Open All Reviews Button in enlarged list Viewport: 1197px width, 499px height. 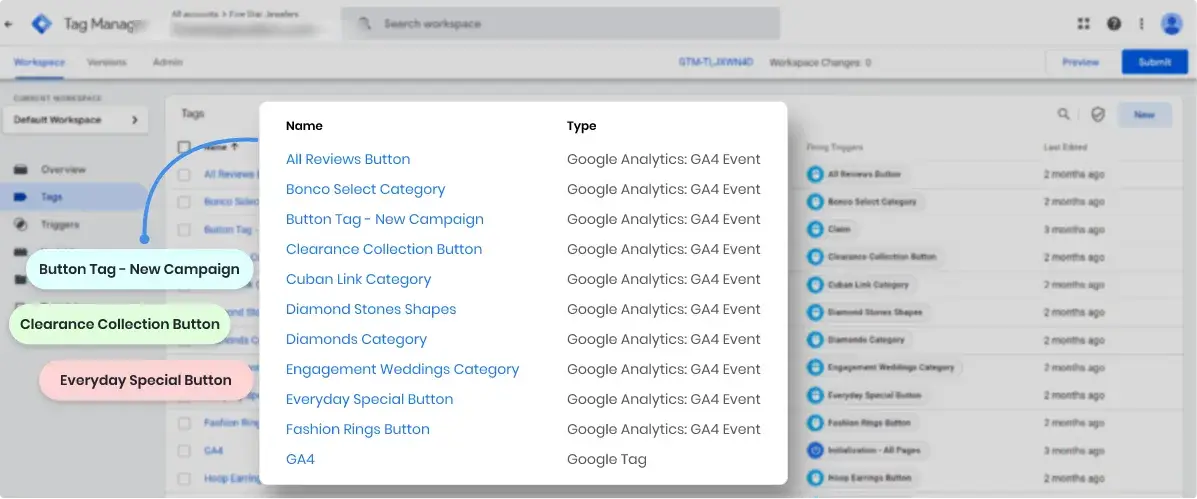(348, 159)
